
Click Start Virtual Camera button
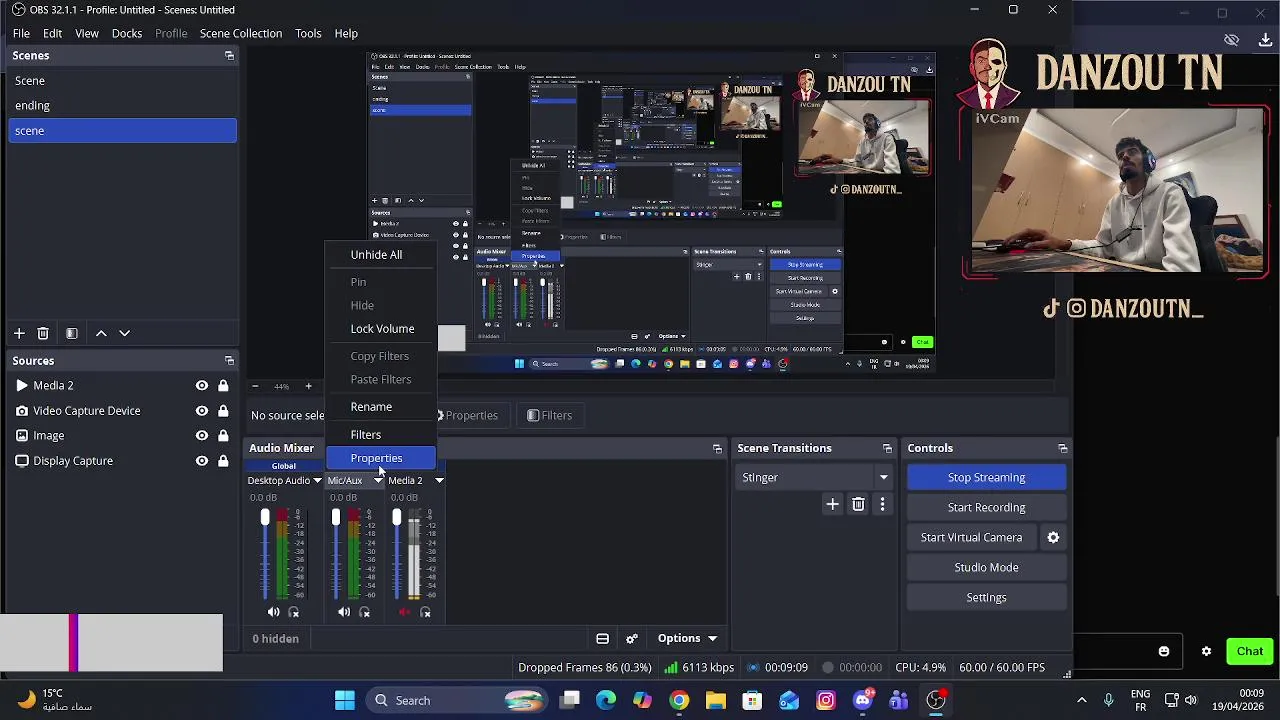coord(972,537)
